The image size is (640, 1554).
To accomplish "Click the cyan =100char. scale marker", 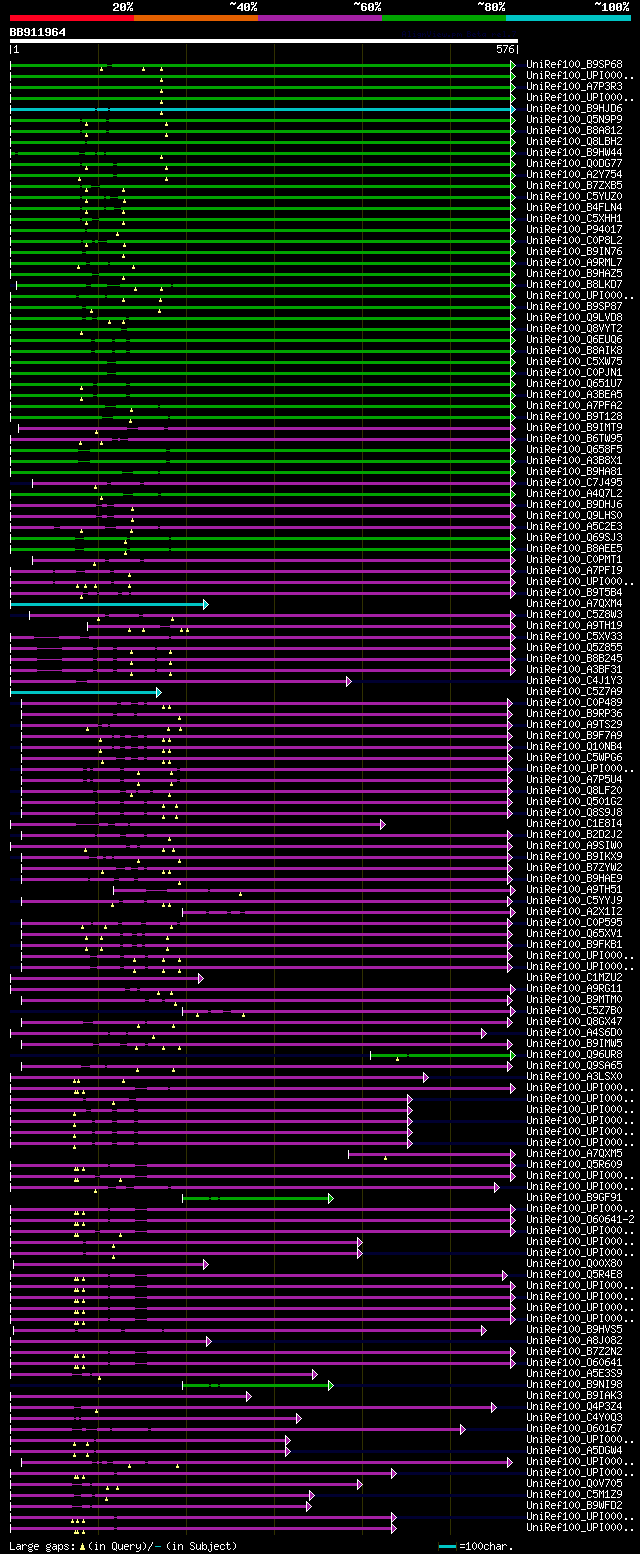I will pos(447,1546).
